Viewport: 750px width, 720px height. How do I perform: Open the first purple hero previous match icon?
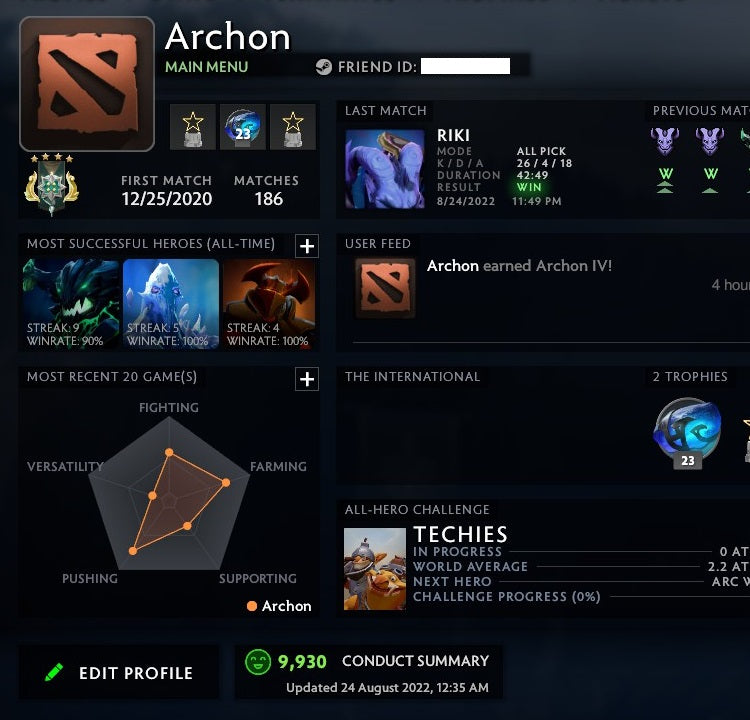coord(665,141)
